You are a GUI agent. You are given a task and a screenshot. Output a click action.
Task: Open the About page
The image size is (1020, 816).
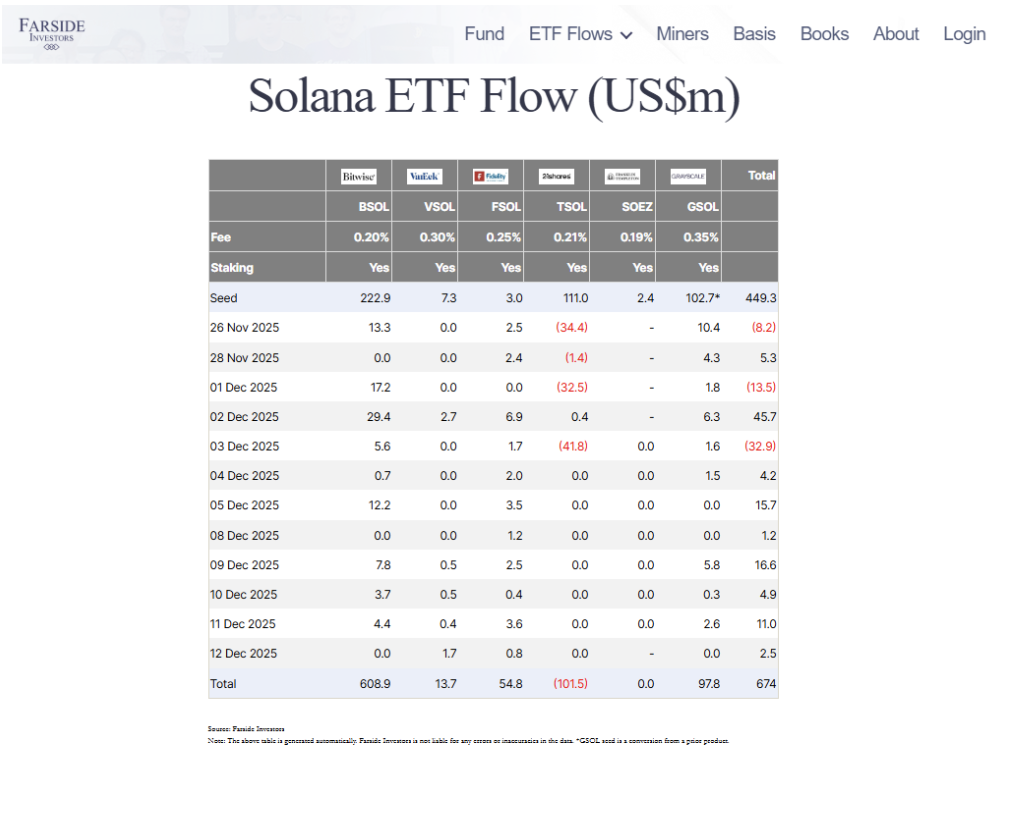[x=895, y=34]
